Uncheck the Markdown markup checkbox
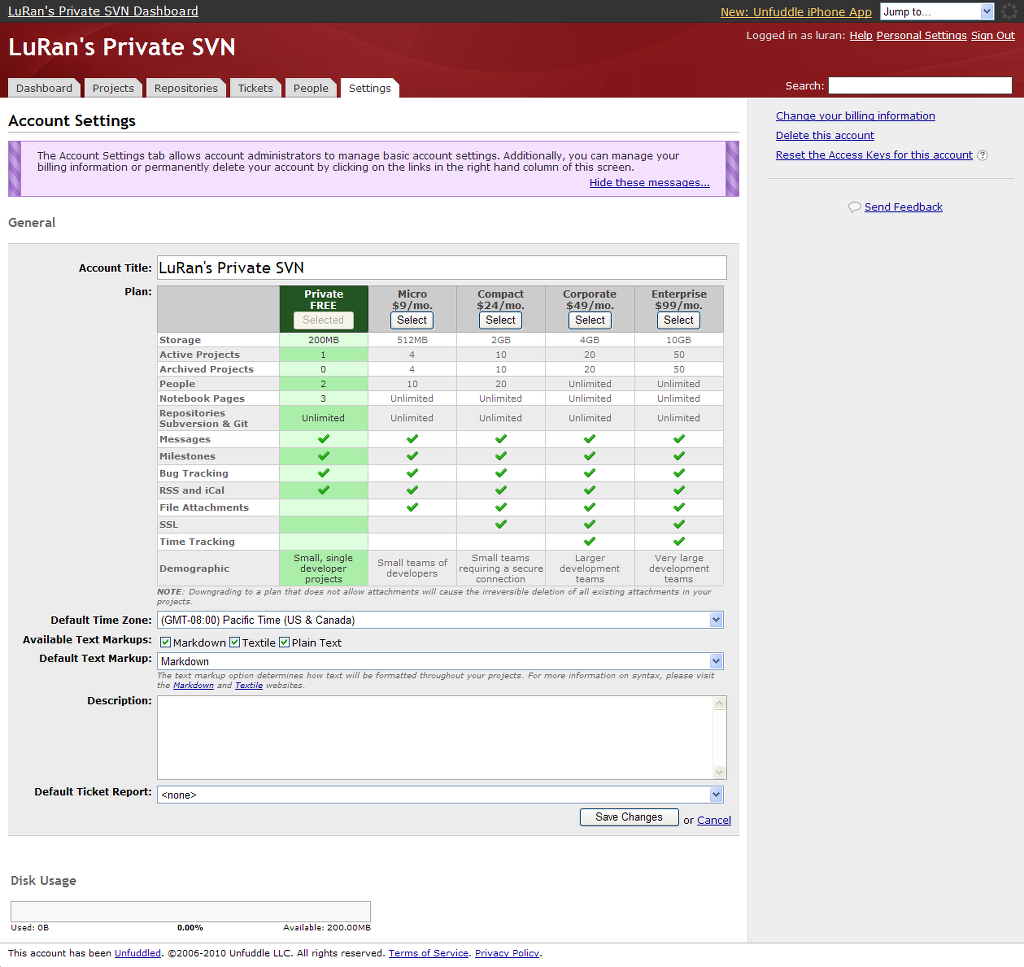The width and height of the screenshot is (1024, 967). coord(166,643)
